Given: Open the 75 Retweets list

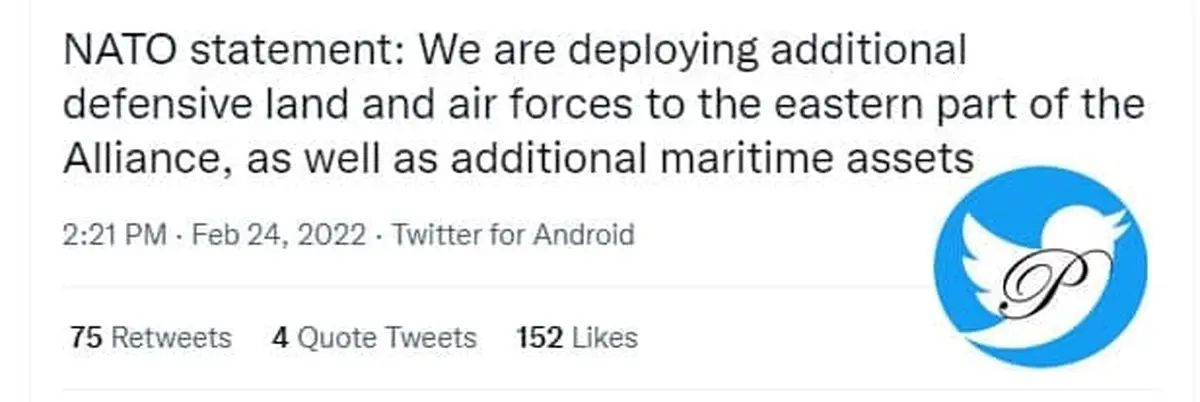Looking at the screenshot, I should (151, 337).
